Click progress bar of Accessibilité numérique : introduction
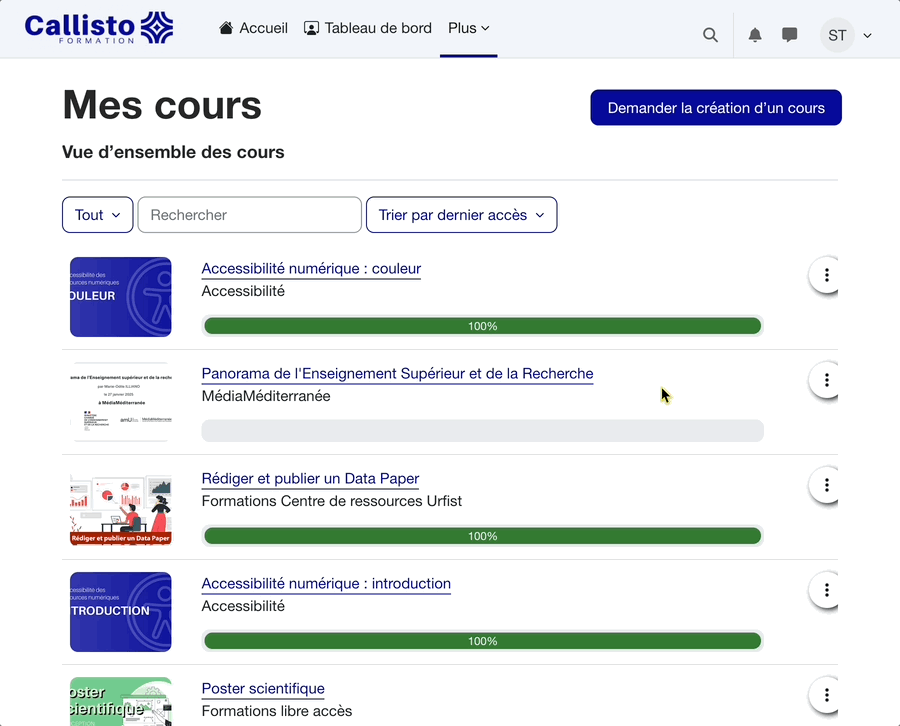 [482, 641]
